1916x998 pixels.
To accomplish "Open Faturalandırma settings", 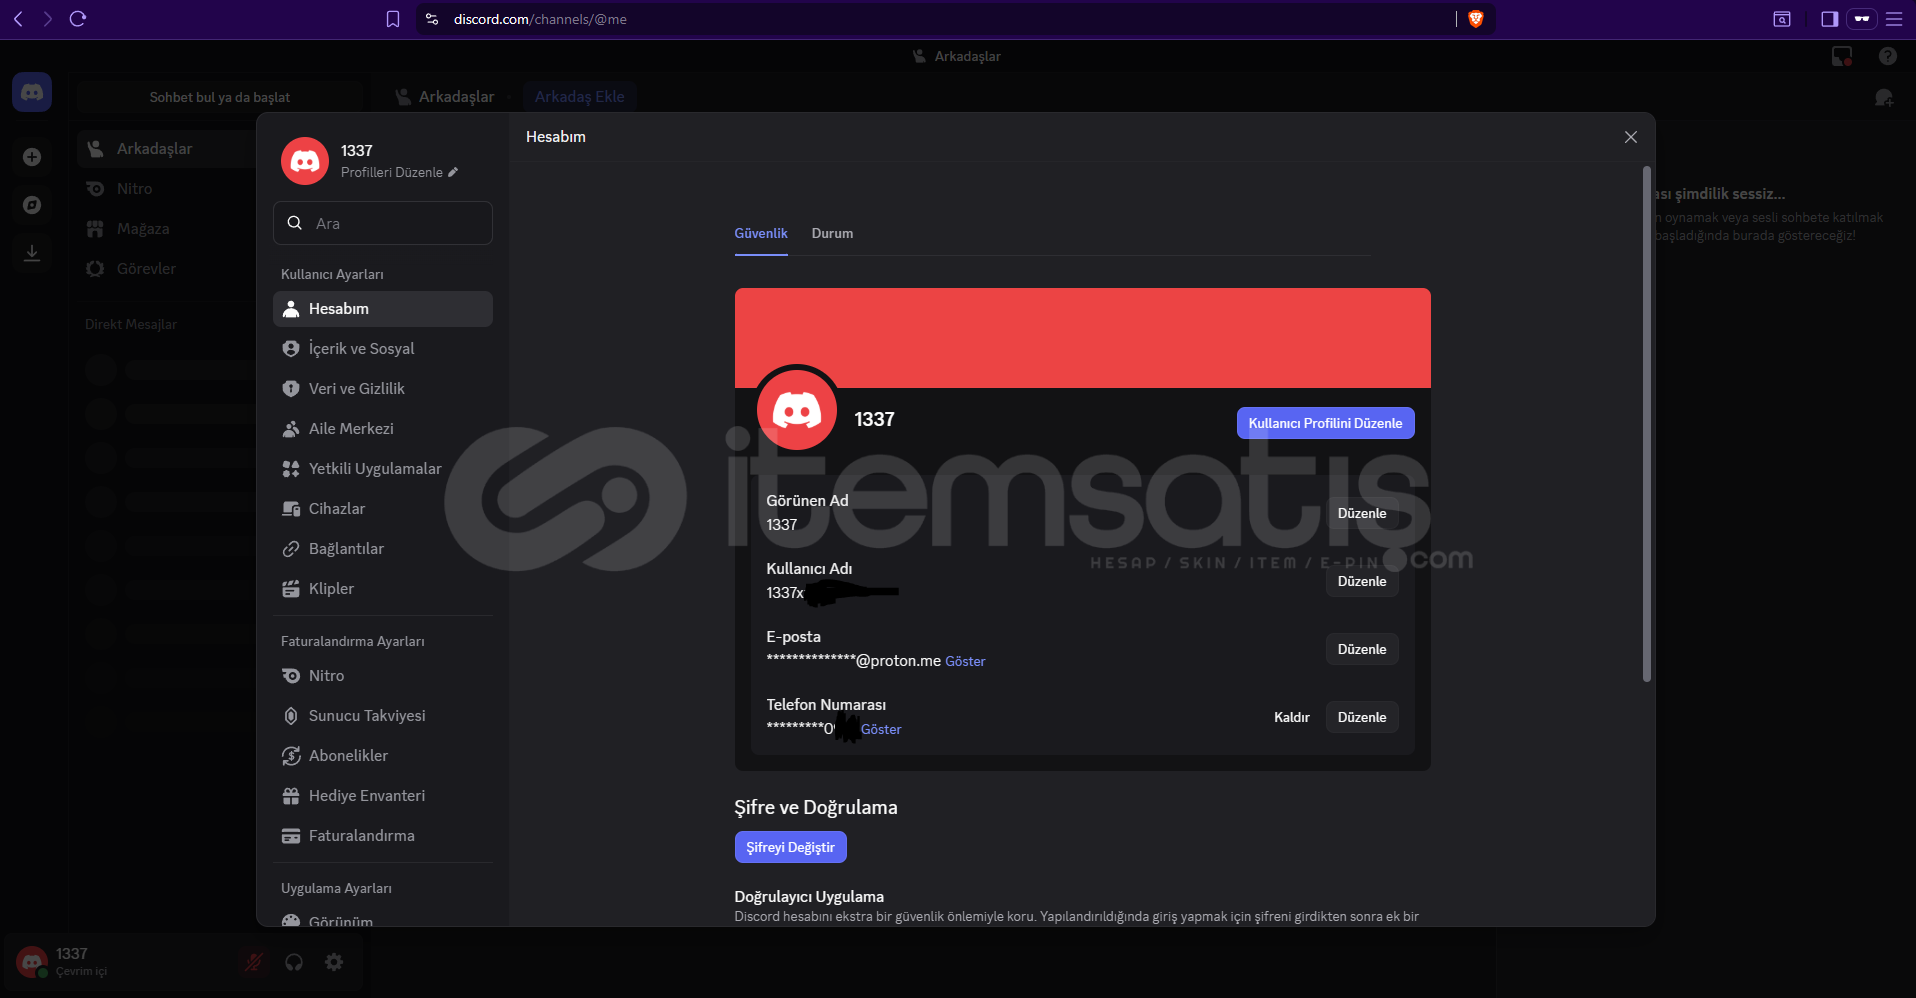I will pyautogui.click(x=383, y=836).
